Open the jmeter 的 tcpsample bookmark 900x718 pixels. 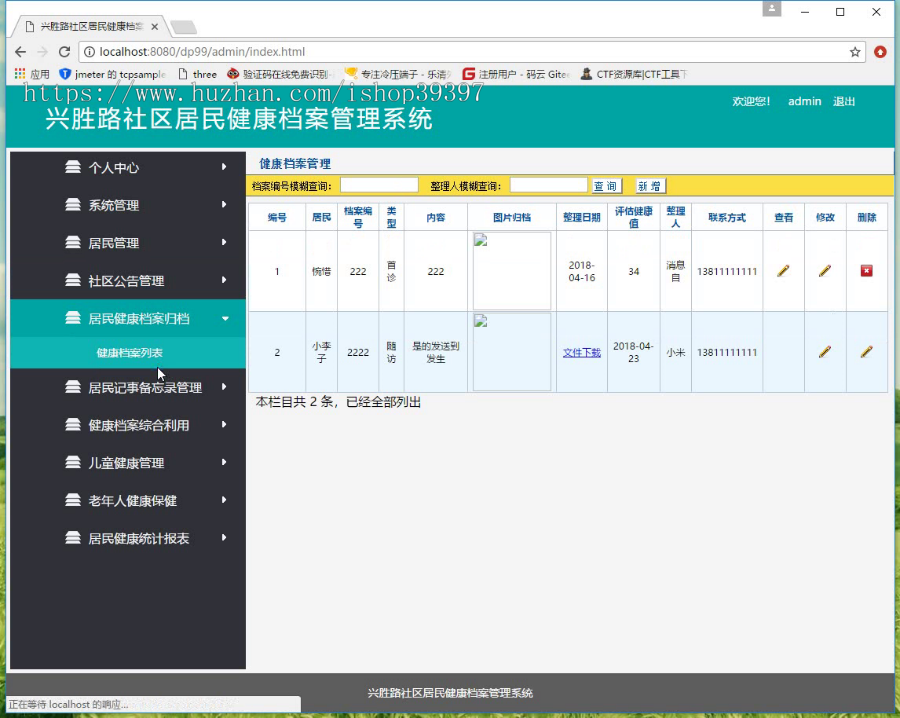point(112,74)
